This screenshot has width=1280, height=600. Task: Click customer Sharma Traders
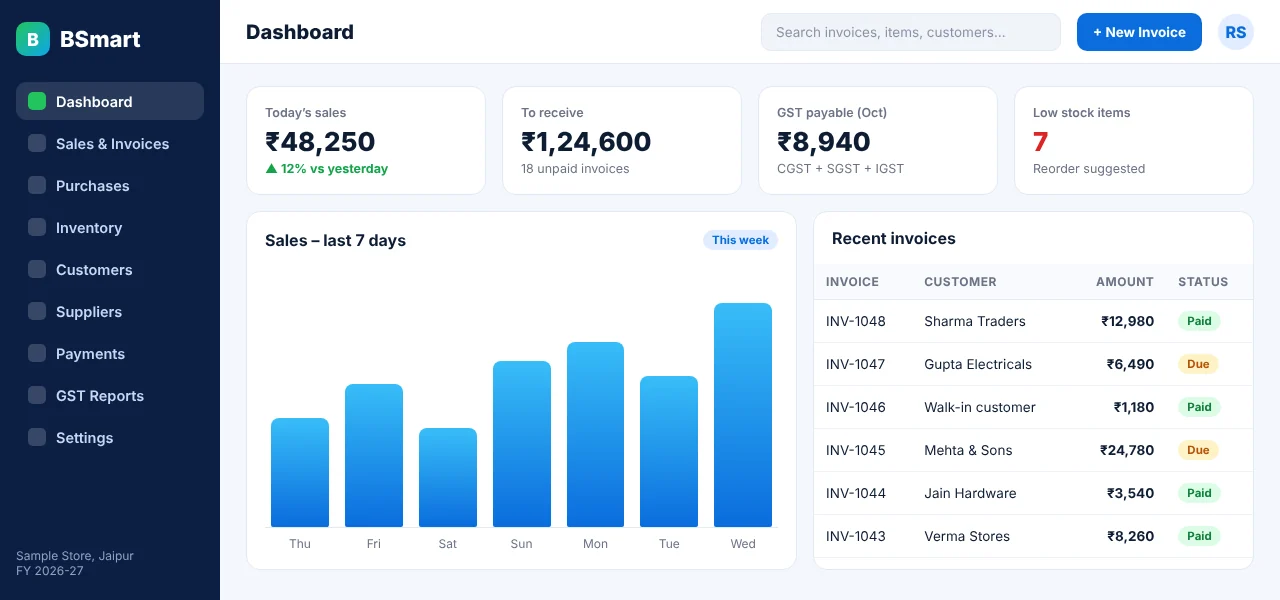975,321
